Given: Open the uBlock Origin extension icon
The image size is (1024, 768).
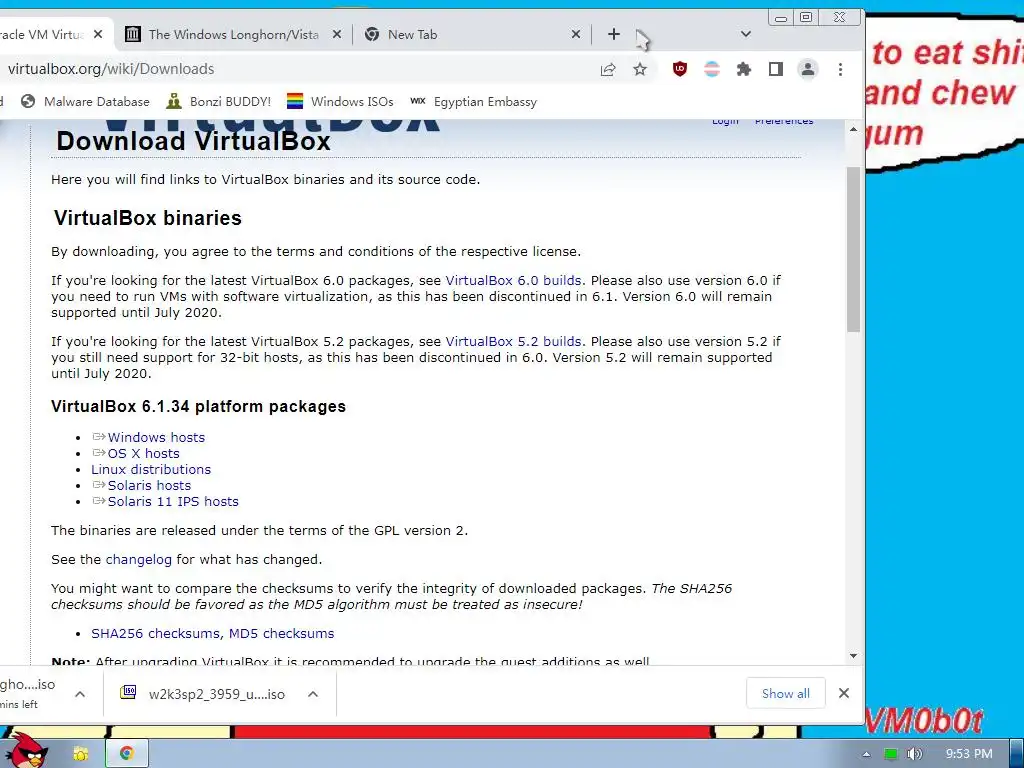Looking at the screenshot, I should coord(679,69).
